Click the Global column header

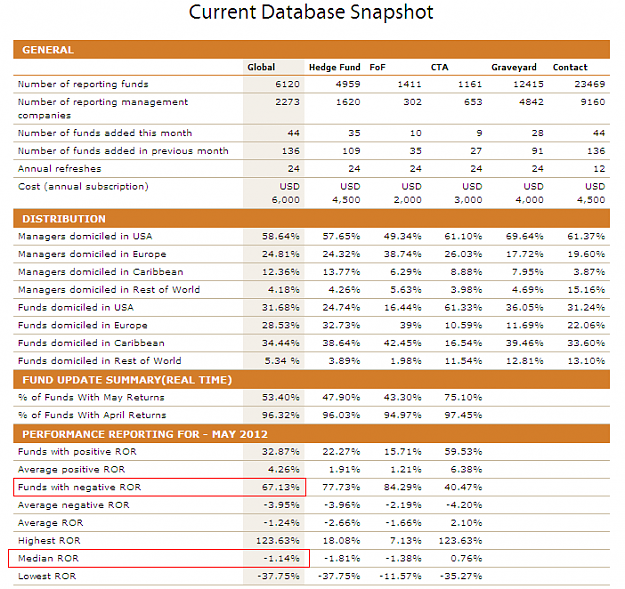[x=261, y=67]
